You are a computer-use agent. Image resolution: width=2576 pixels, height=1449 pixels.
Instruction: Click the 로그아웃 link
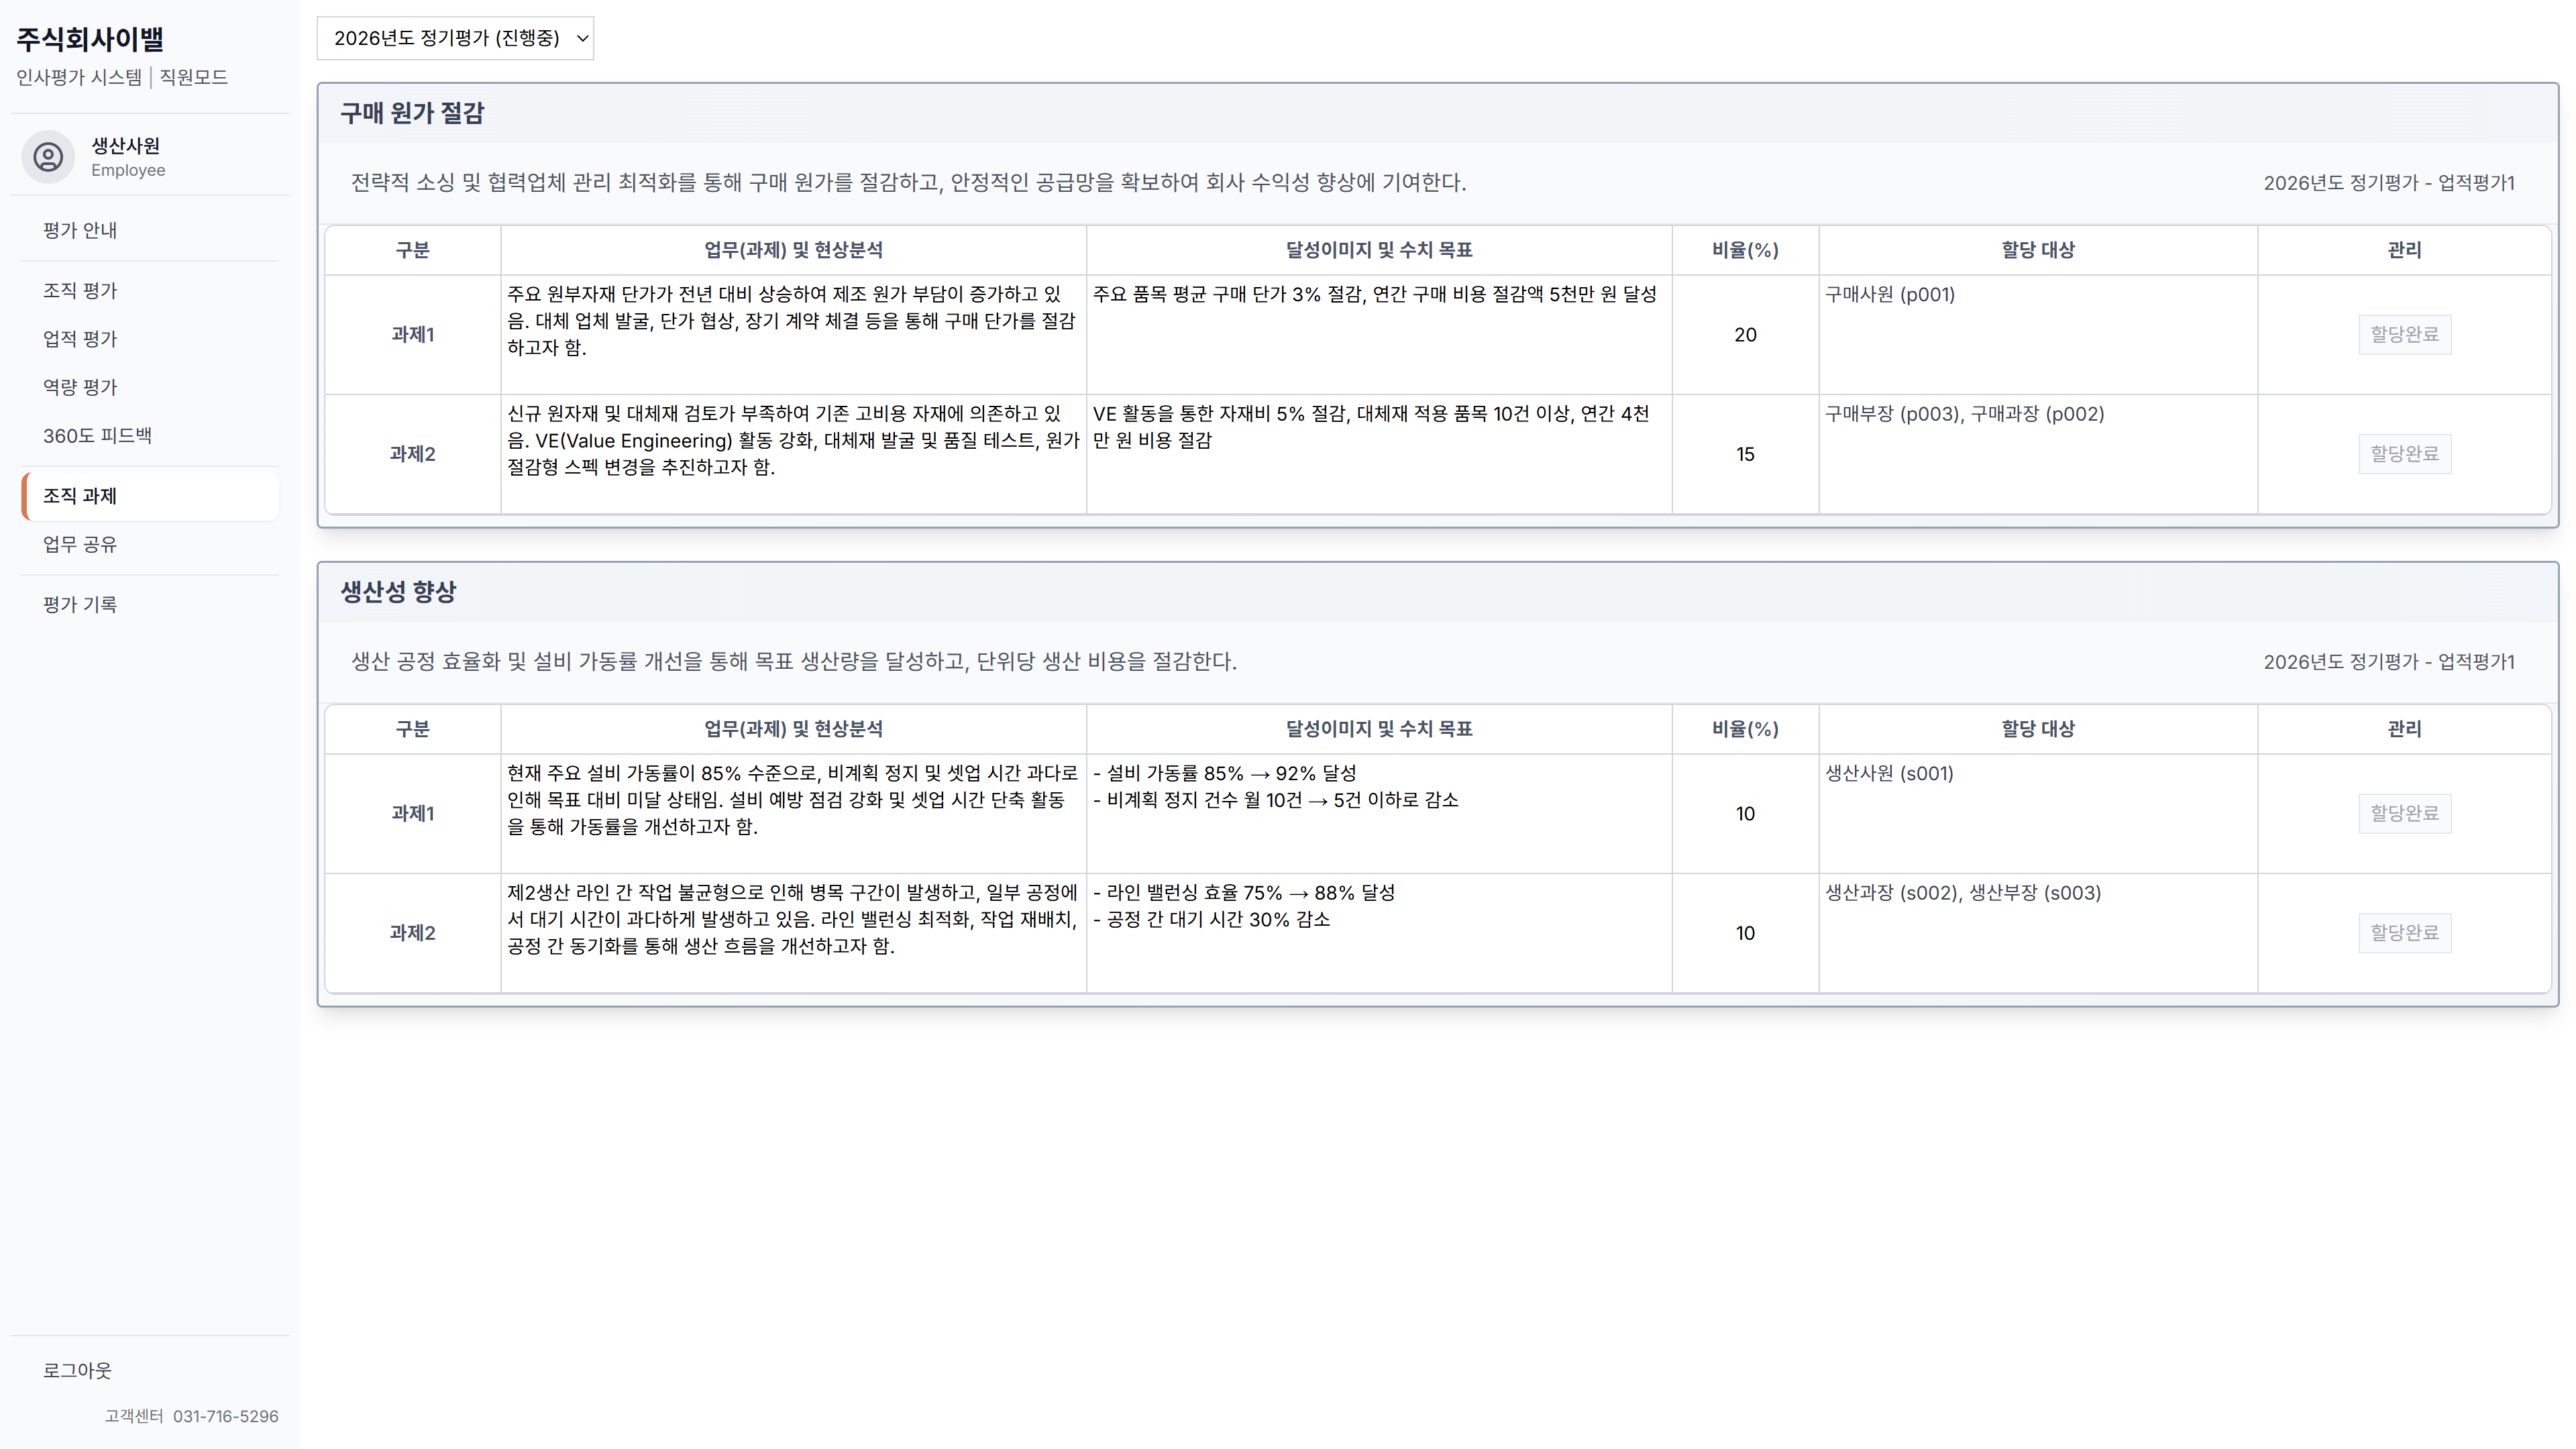[77, 1370]
